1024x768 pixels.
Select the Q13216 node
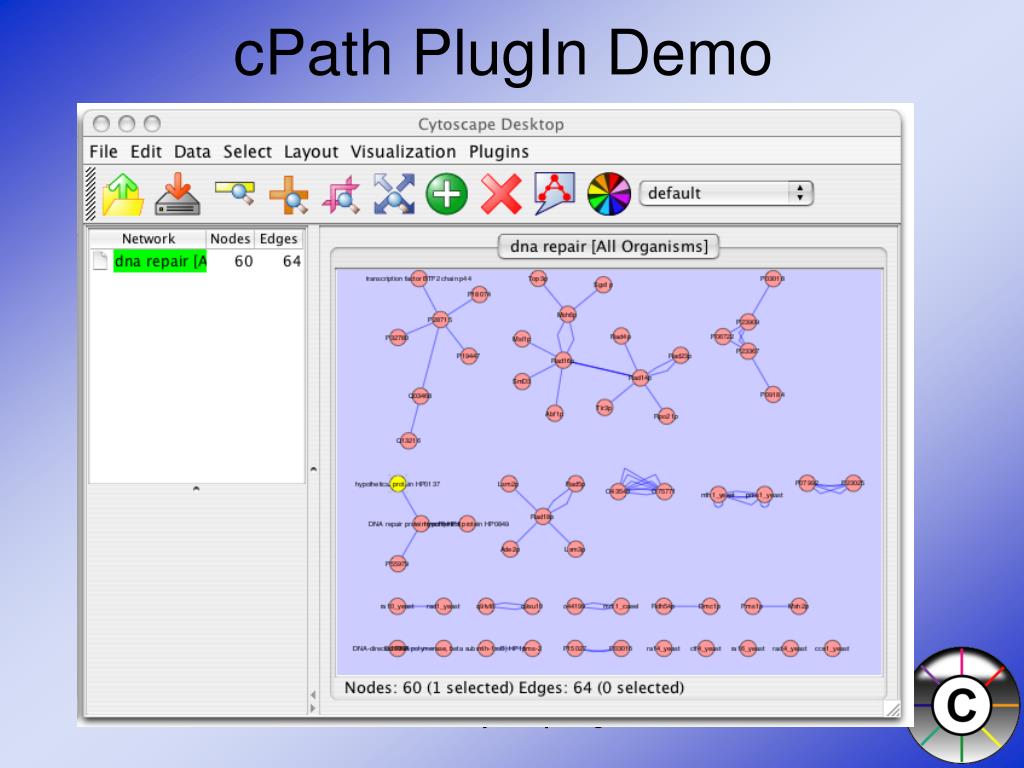point(408,441)
